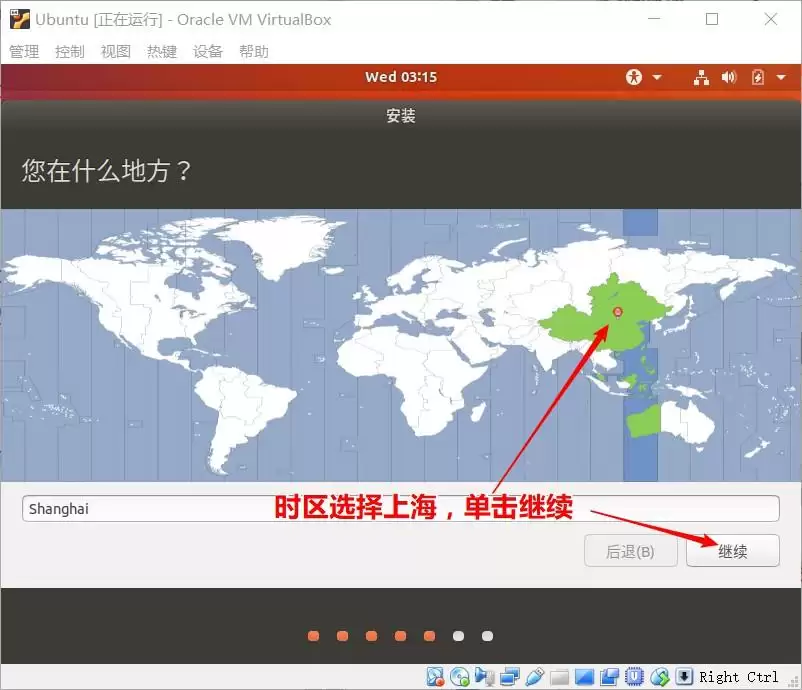The width and height of the screenshot is (802, 690).
Task: Click the virtualization chip status icon
Action: [x=633, y=676]
